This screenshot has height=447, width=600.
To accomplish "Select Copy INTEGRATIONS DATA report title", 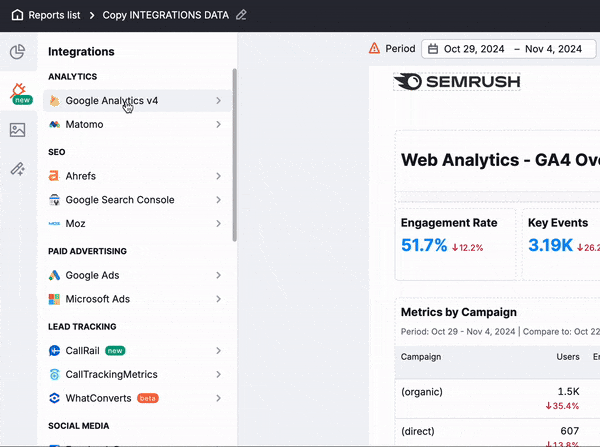I will tap(165, 15).
